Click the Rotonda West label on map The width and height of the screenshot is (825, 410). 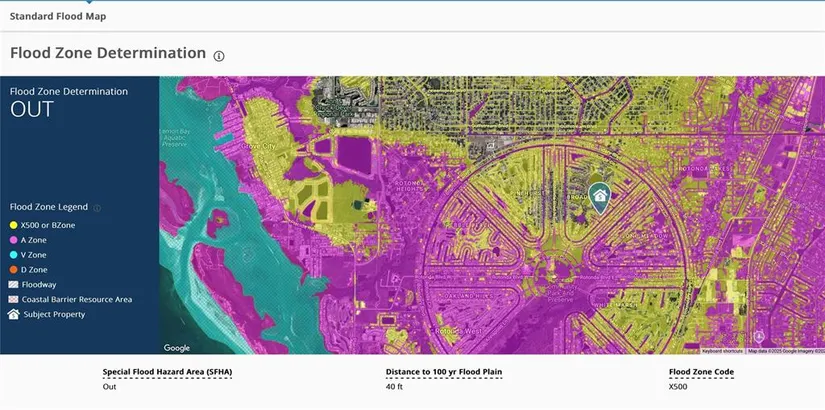pyautogui.click(x=459, y=331)
